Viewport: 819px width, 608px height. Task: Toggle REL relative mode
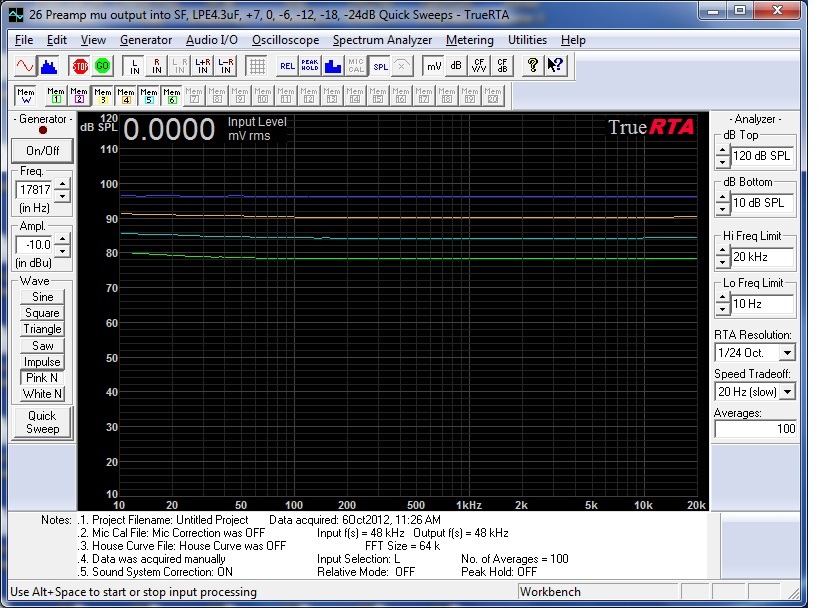pos(287,66)
